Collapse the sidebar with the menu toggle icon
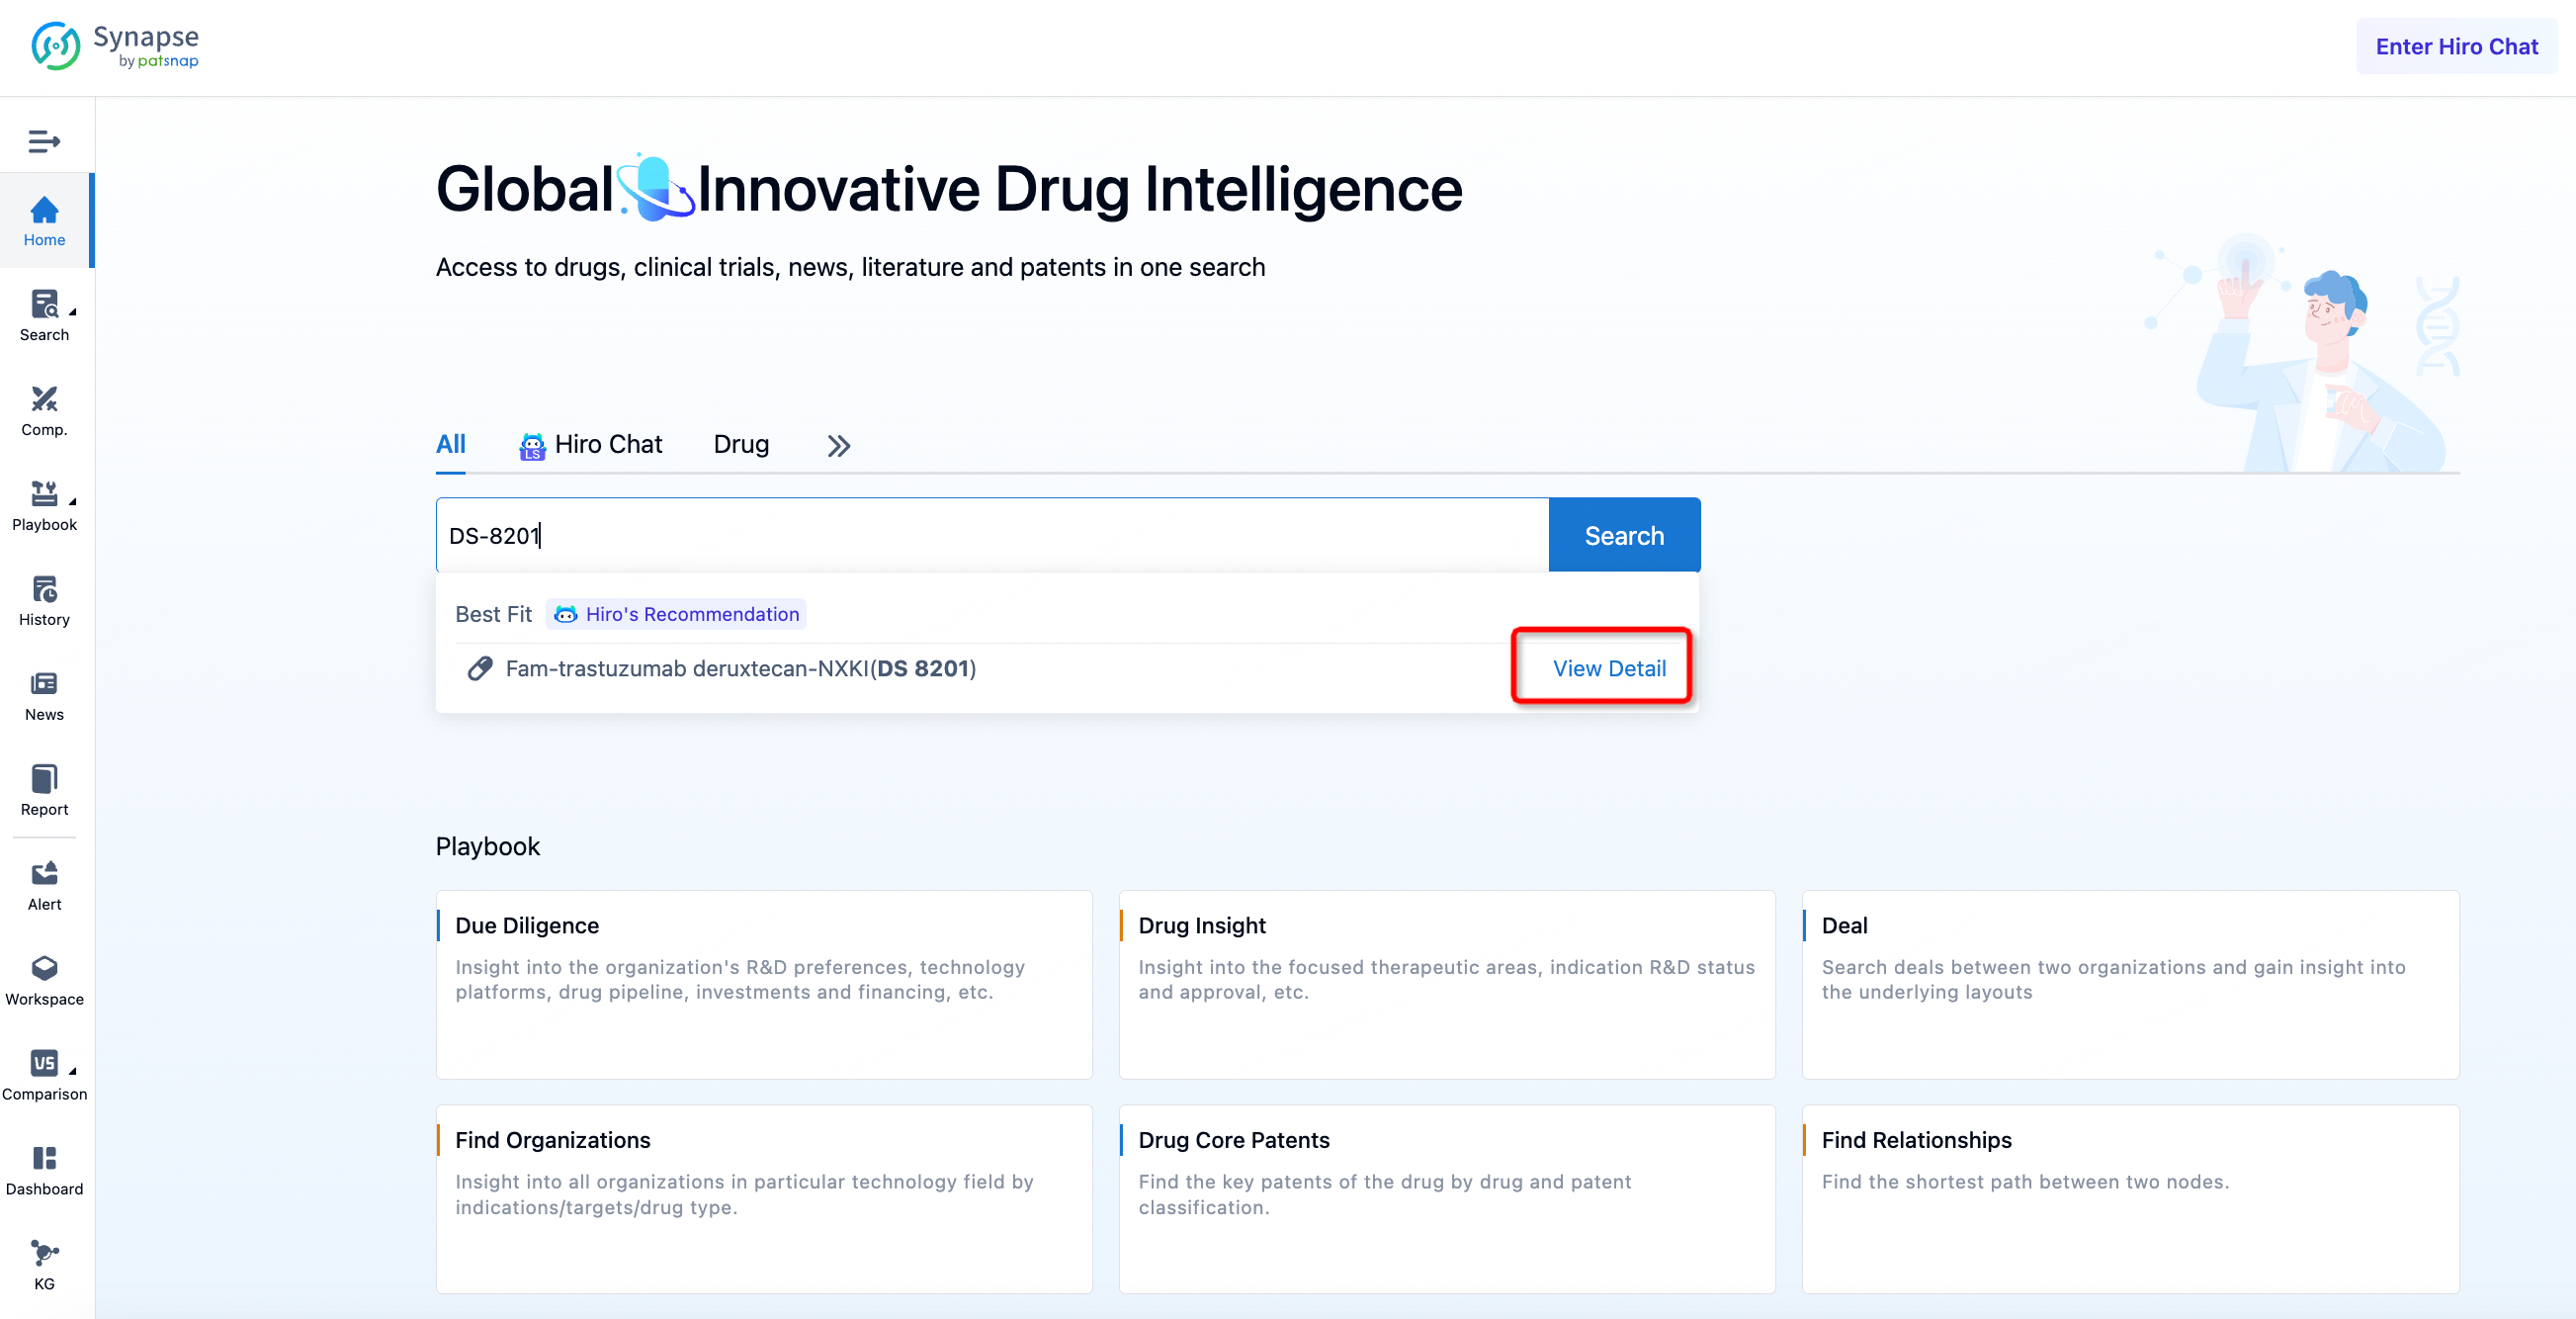The image size is (2576, 1319). pos(44,141)
